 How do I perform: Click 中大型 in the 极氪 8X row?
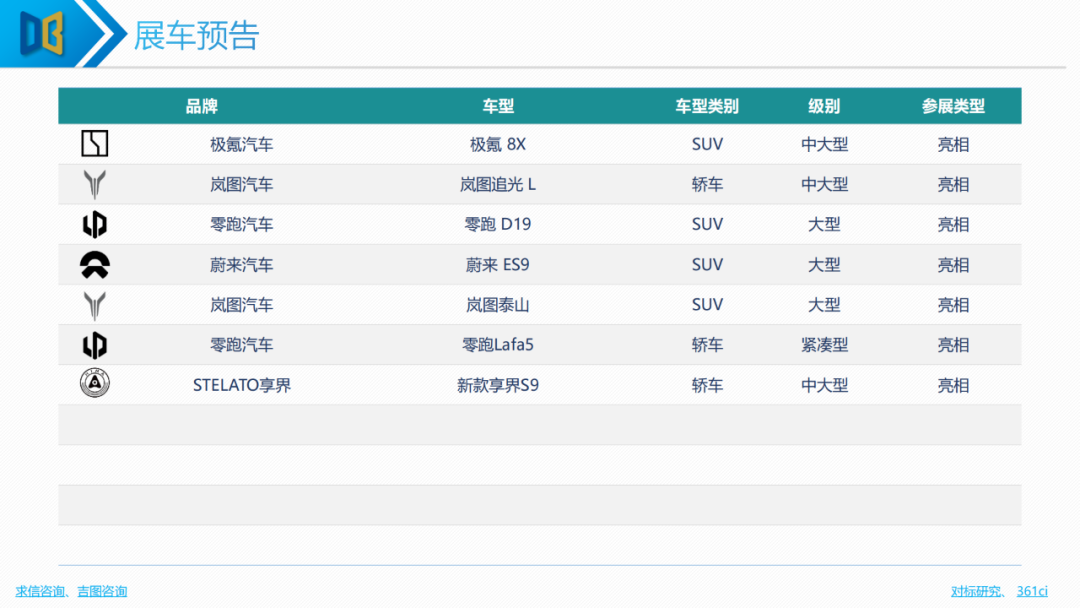(x=824, y=145)
